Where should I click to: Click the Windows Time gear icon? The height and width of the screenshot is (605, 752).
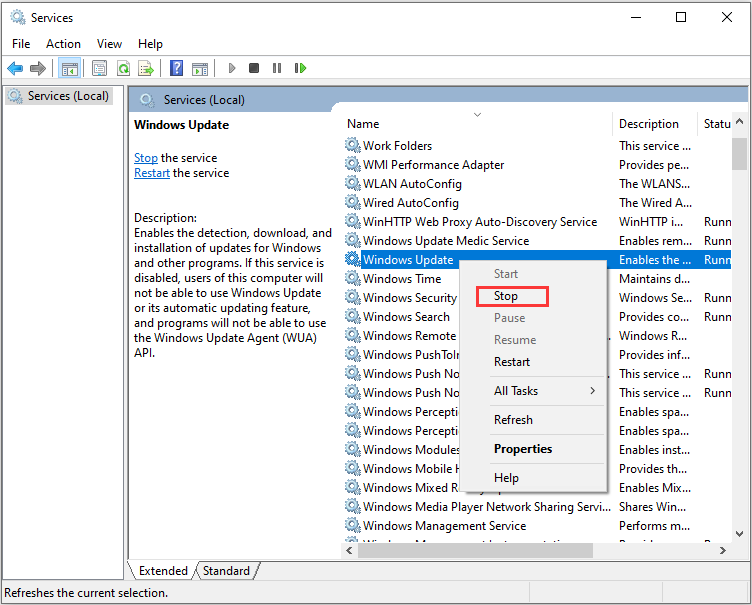click(352, 278)
